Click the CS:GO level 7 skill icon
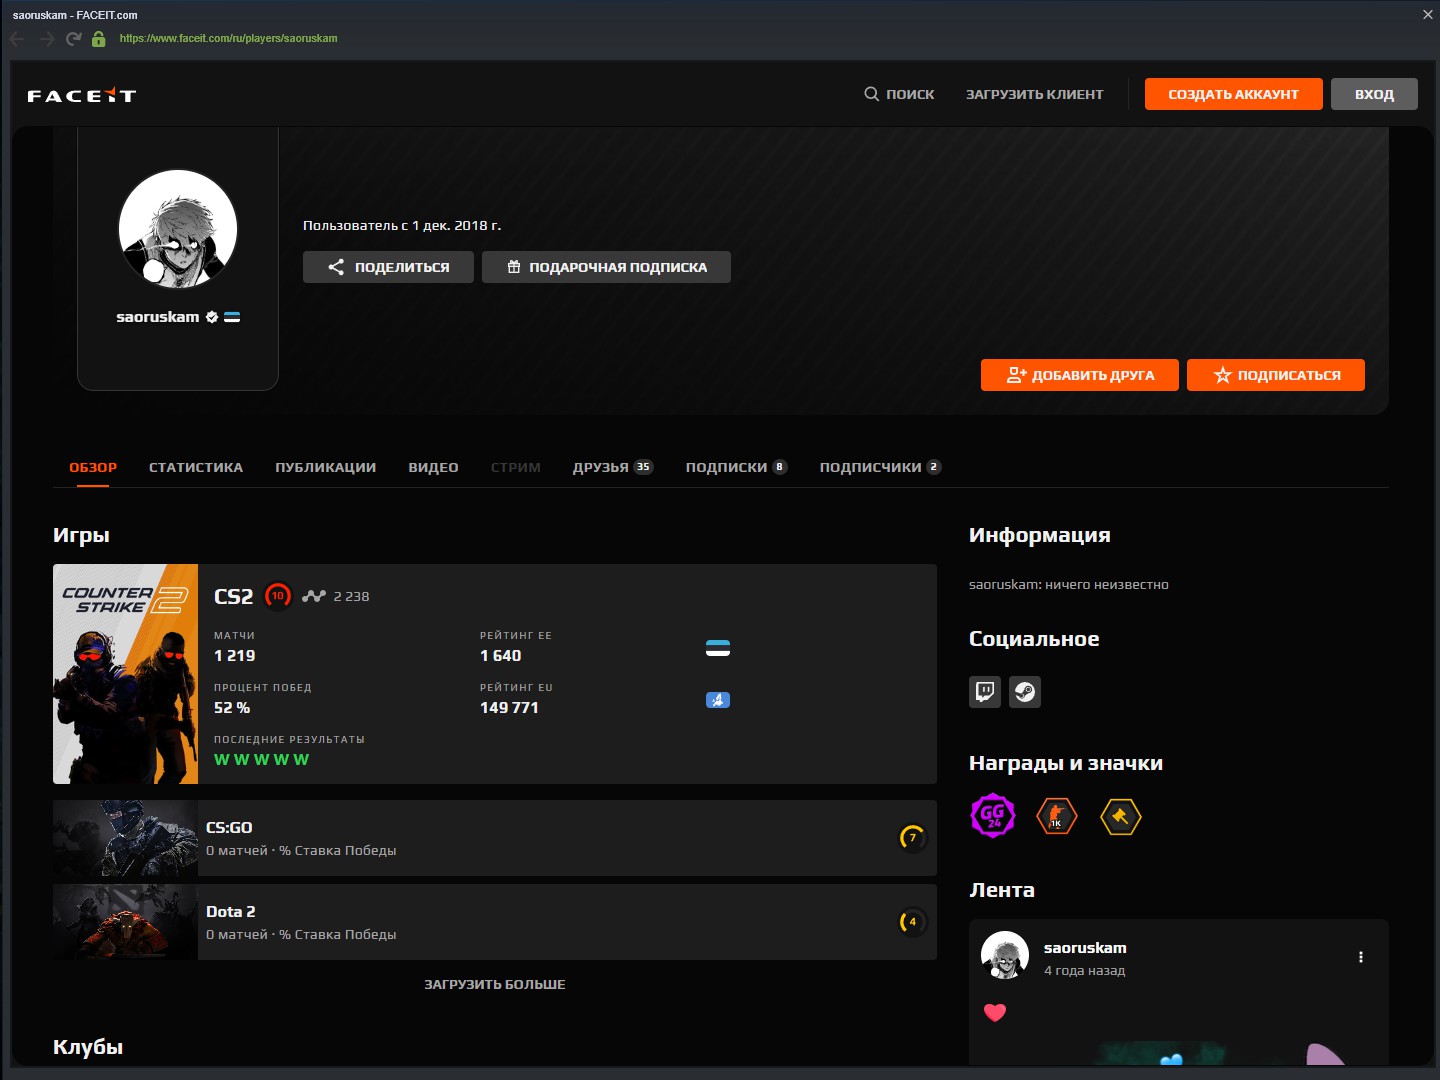The image size is (1440, 1080). pos(913,838)
